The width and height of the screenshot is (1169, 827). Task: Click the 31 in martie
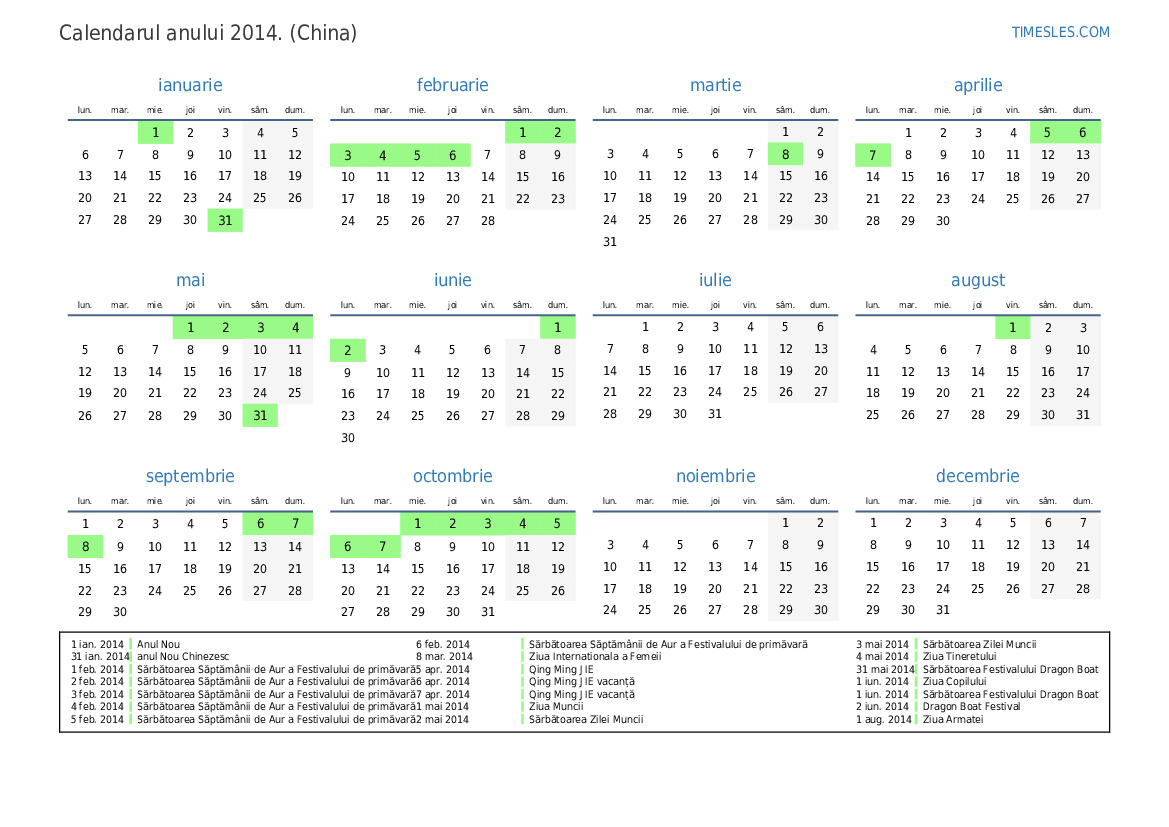610,242
